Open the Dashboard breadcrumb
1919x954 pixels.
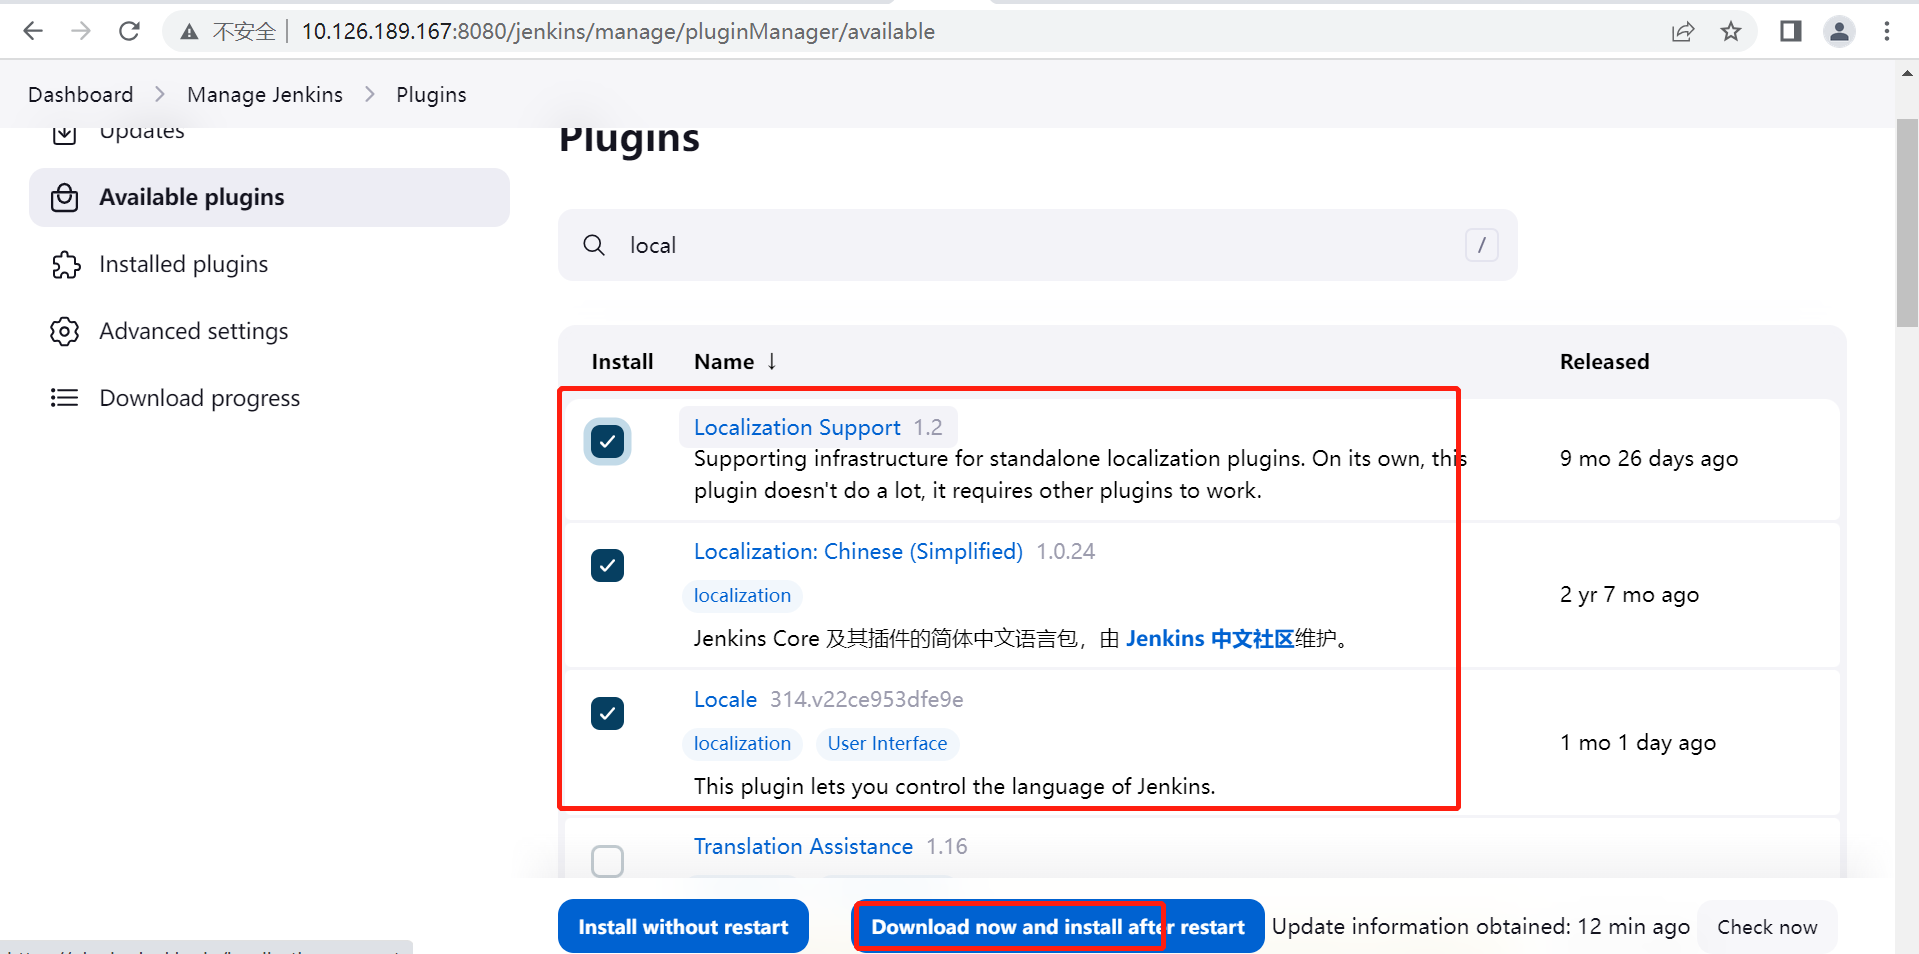(x=80, y=94)
